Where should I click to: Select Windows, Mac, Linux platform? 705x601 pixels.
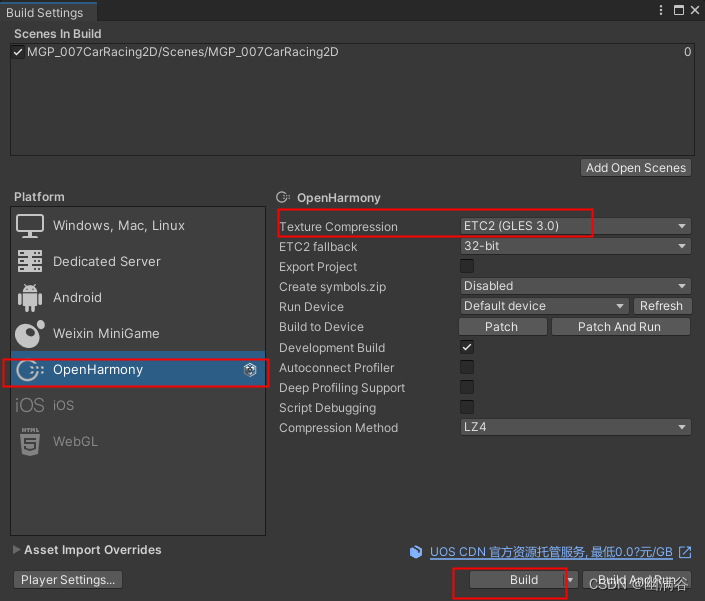[x=138, y=226]
